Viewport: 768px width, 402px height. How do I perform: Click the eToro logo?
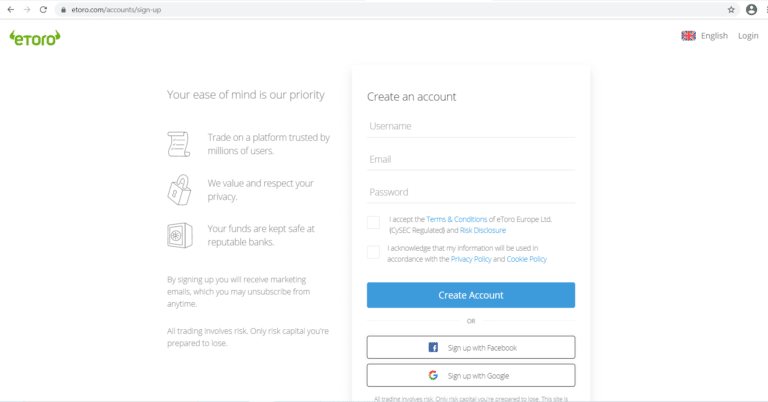(35, 38)
